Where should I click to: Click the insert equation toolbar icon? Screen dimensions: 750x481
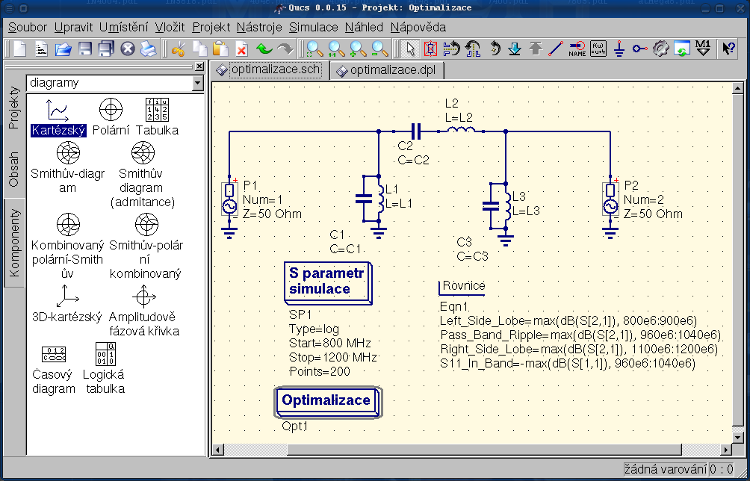pyautogui.click(x=598, y=48)
